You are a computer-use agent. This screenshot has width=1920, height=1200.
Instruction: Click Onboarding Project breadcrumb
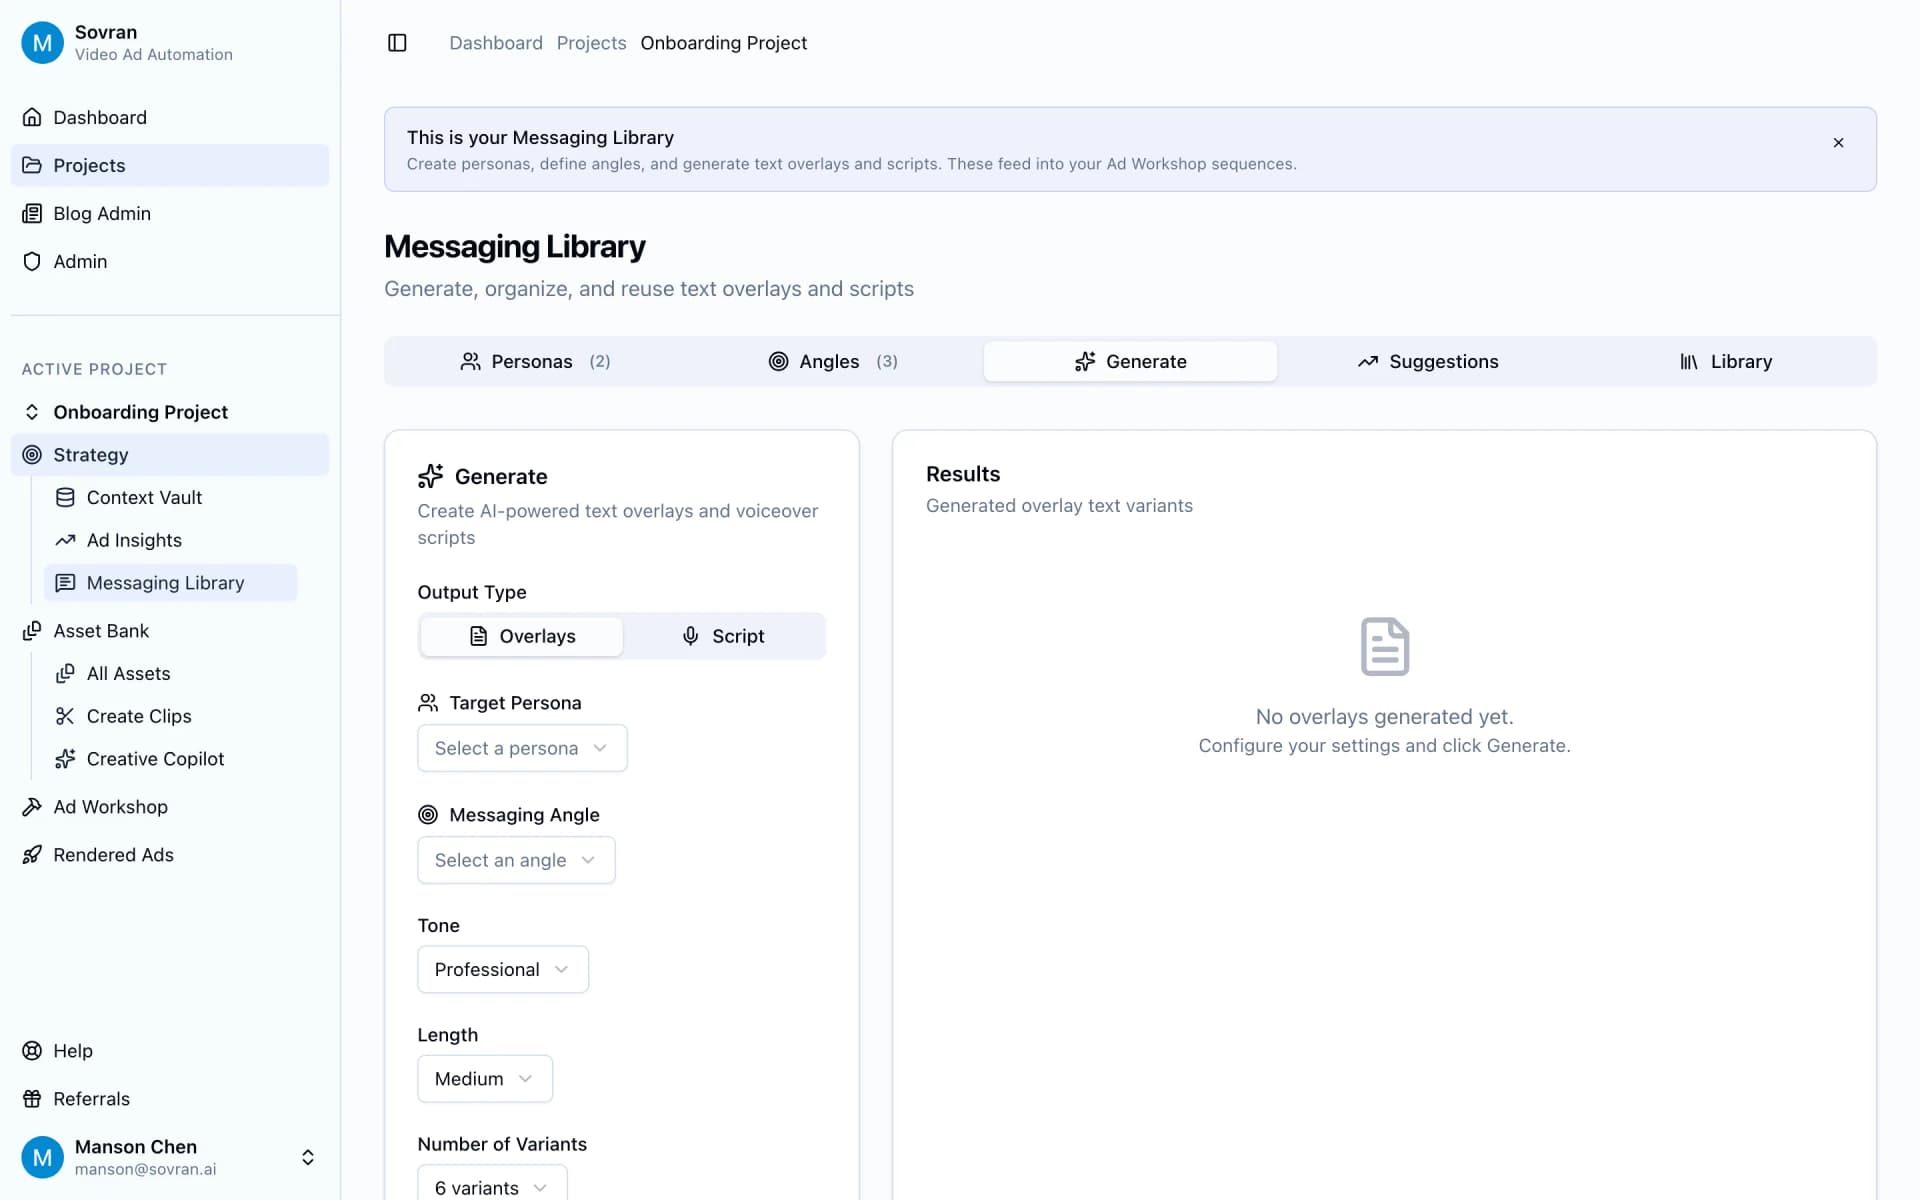pyautogui.click(x=724, y=43)
